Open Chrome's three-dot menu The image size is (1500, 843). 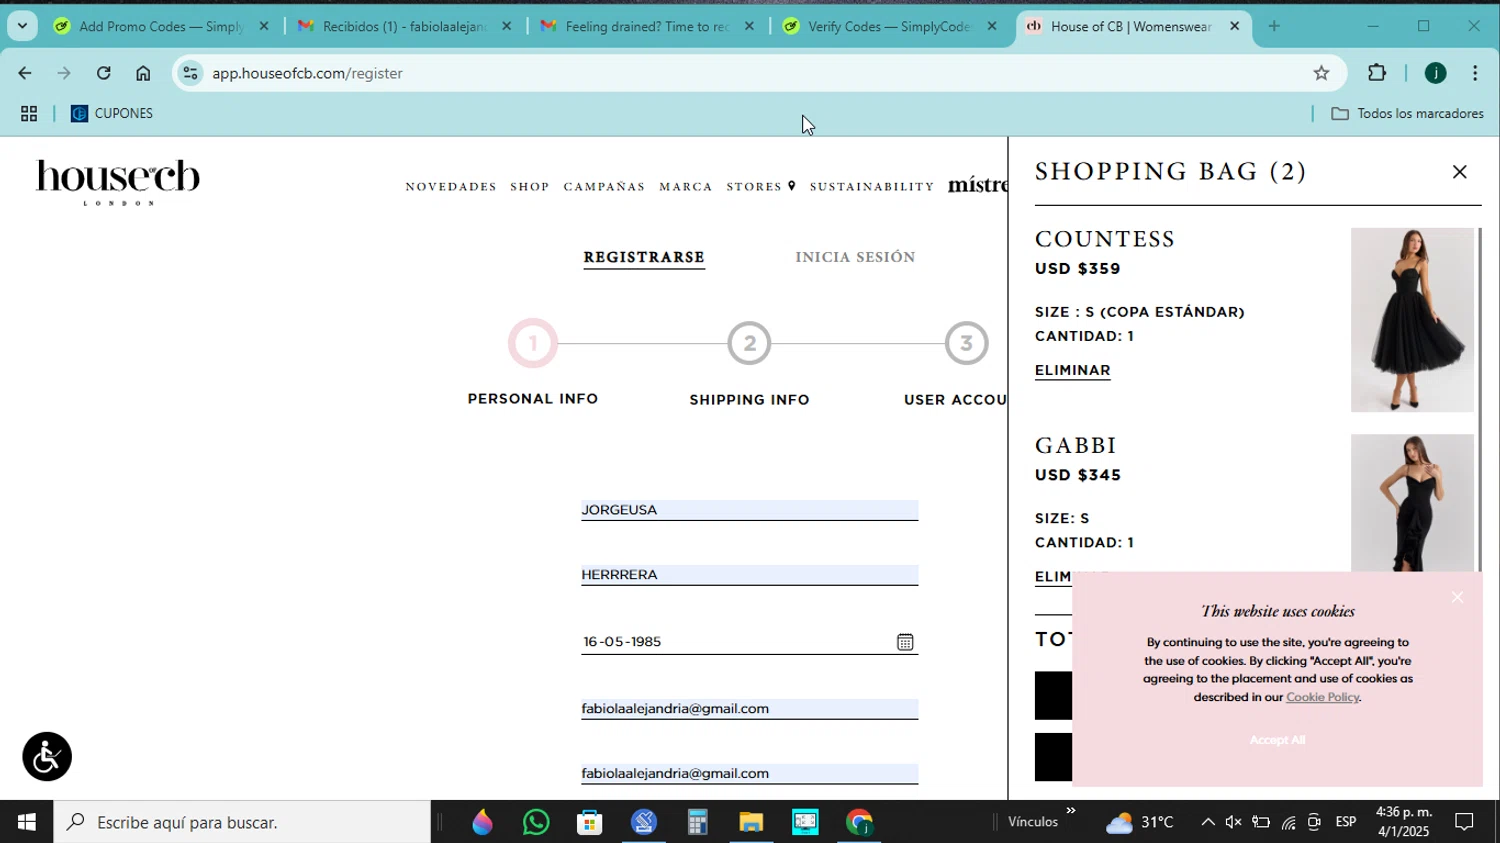click(x=1475, y=73)
